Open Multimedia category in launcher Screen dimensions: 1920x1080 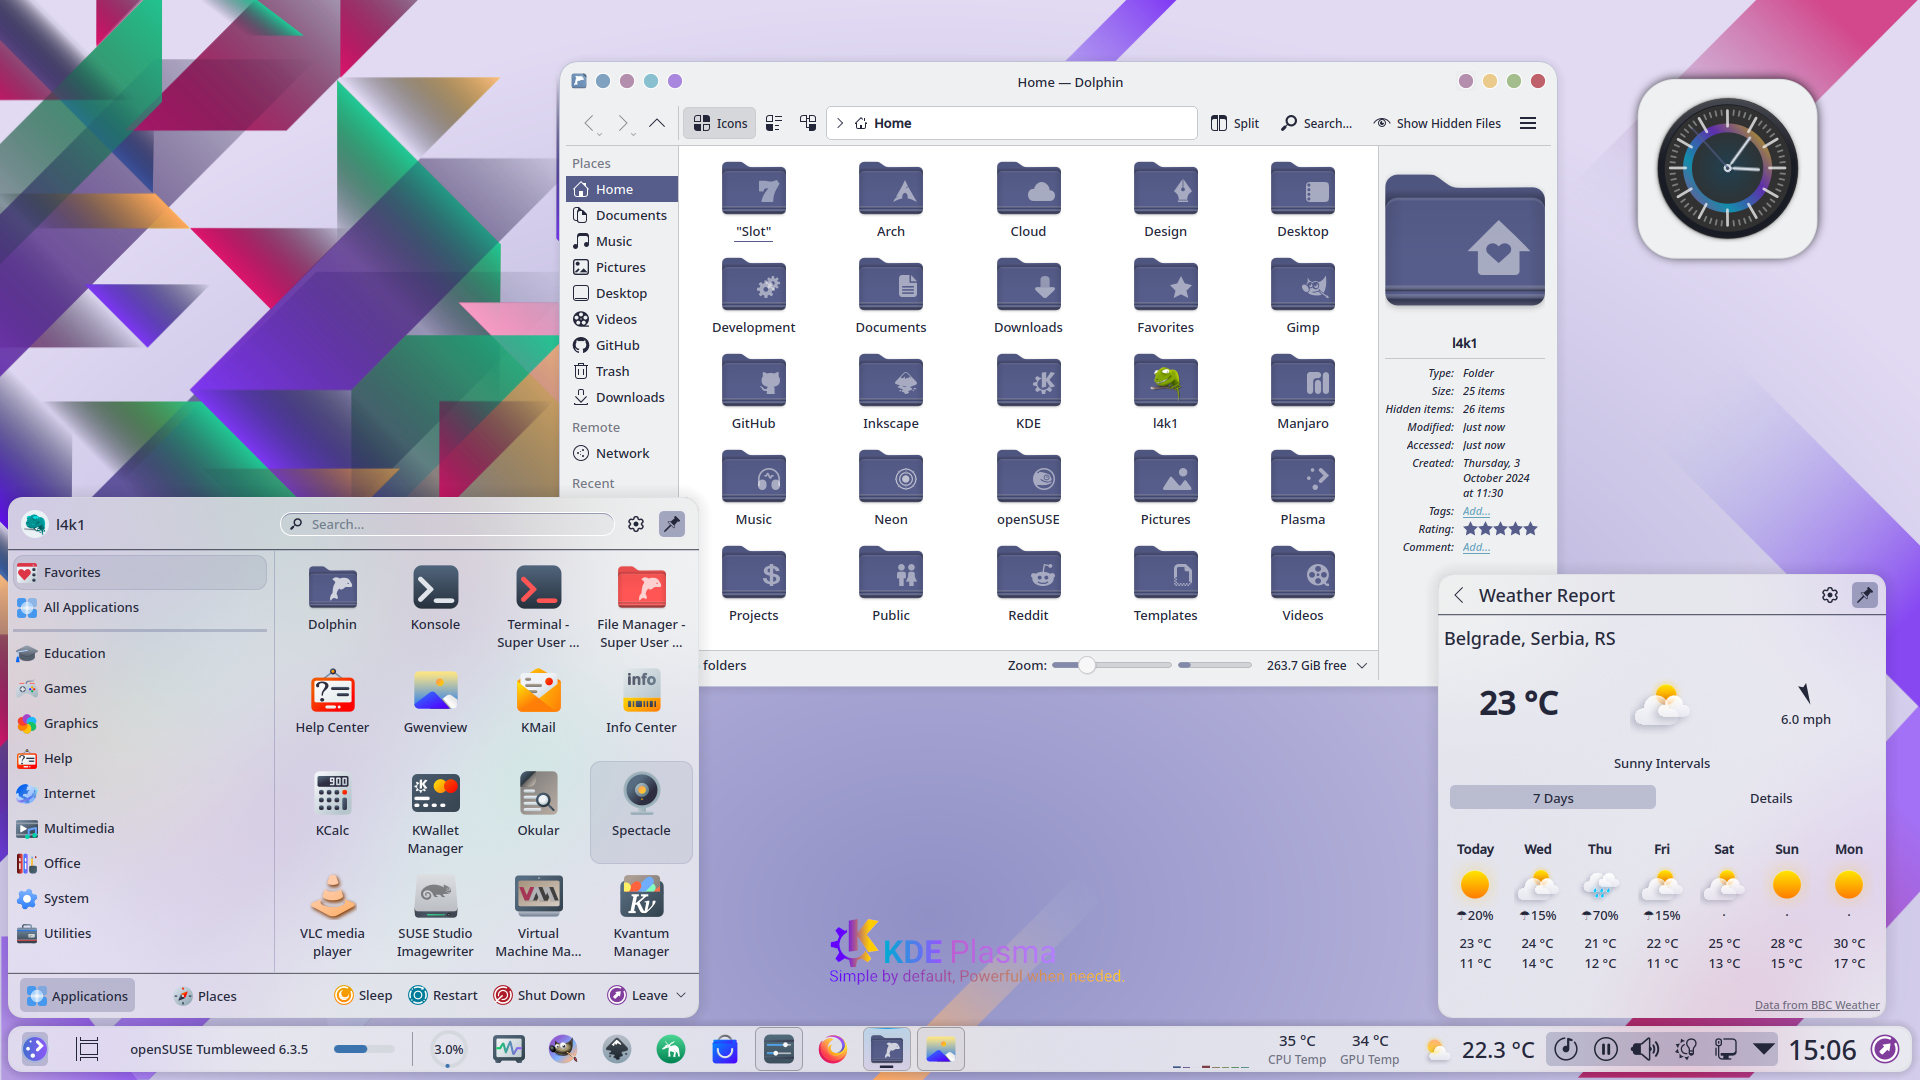tap(140, 828)
